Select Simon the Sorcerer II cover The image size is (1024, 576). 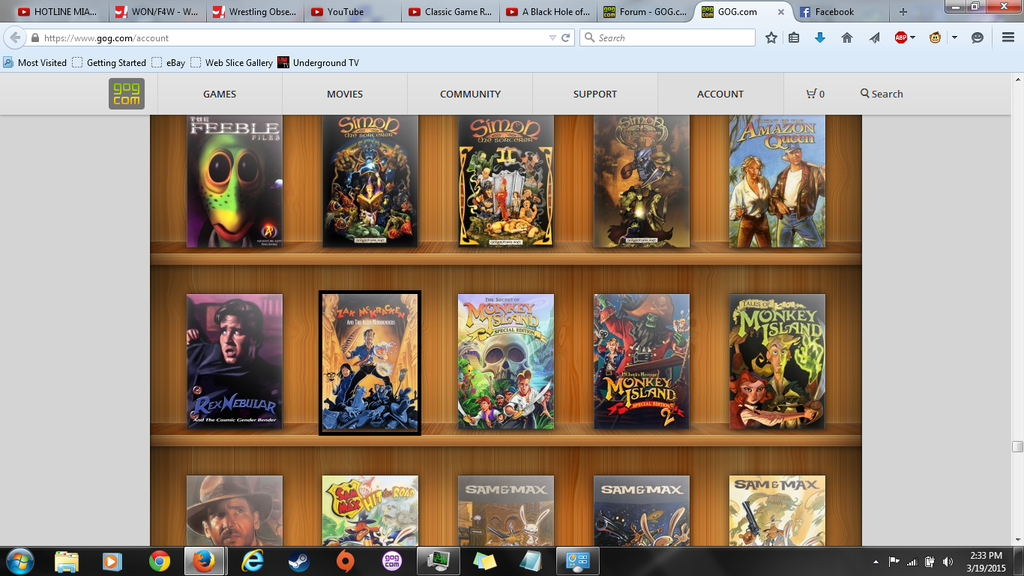pos(506,182)
